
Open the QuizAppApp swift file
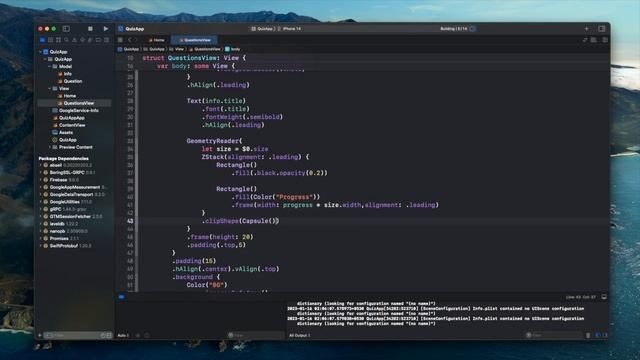click(69, 118)
